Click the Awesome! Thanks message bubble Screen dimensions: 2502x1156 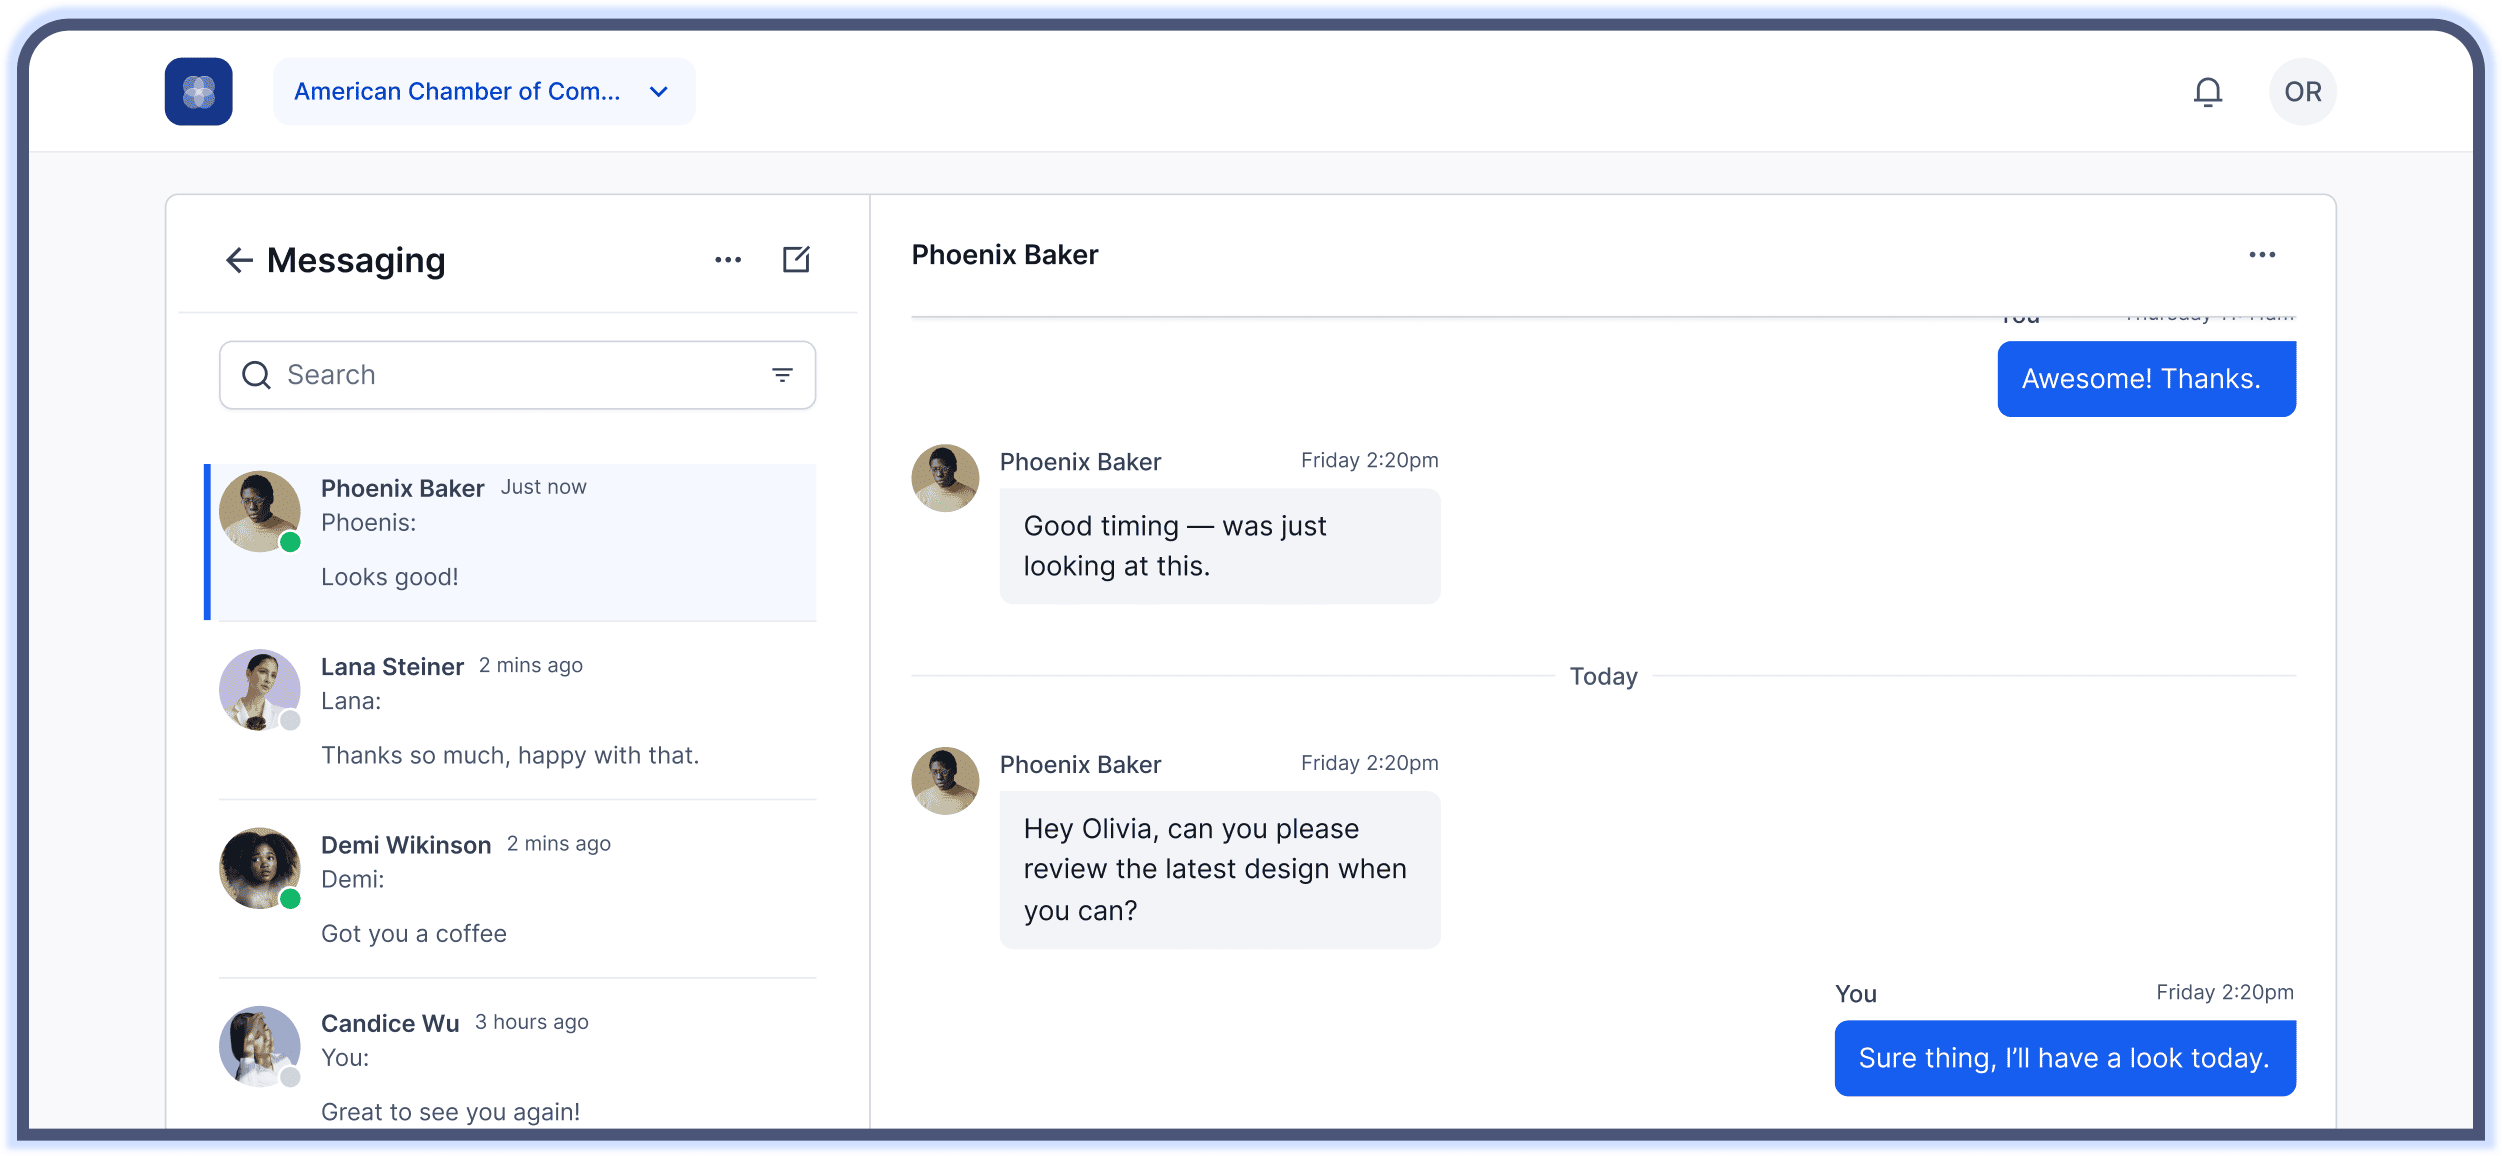(2146, 378)
